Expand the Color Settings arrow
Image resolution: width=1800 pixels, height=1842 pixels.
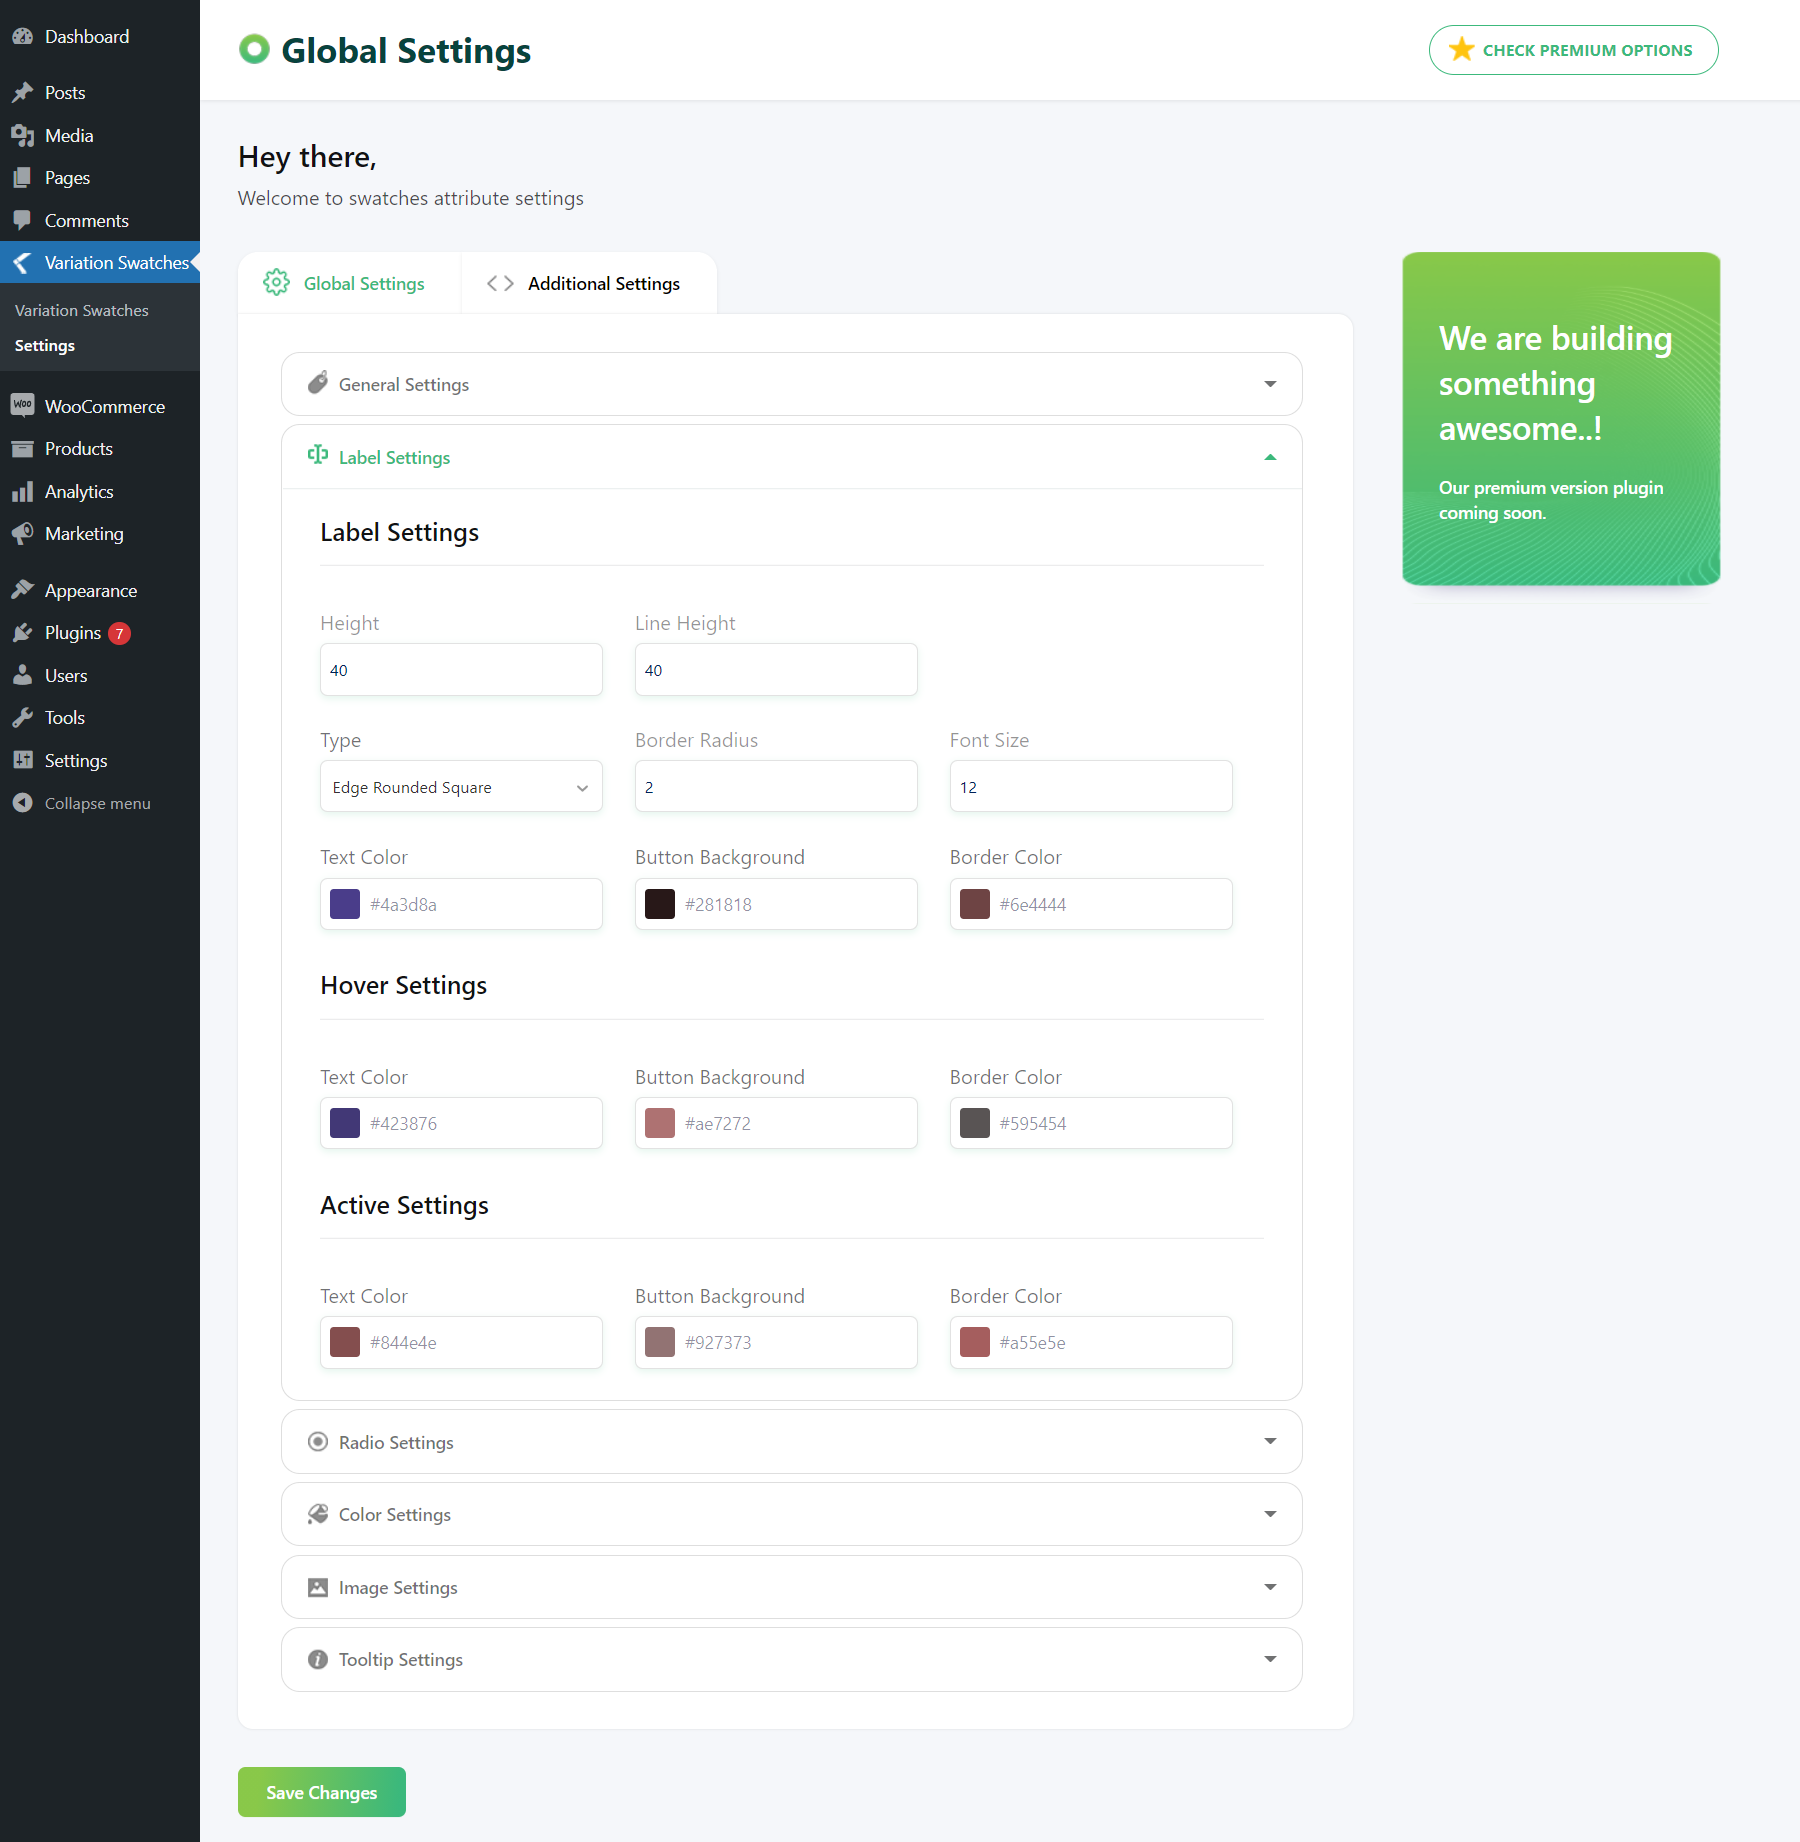coord(1270,1514)
